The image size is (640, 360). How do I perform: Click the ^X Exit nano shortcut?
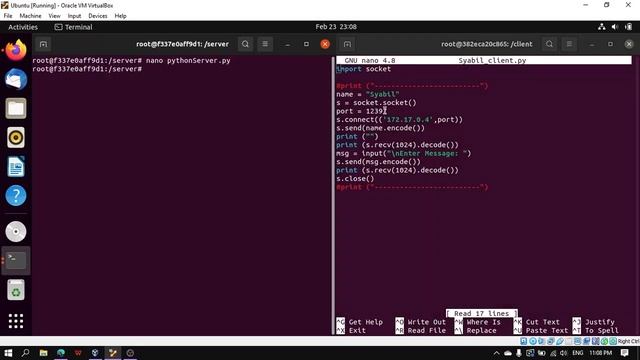(351, 331)
